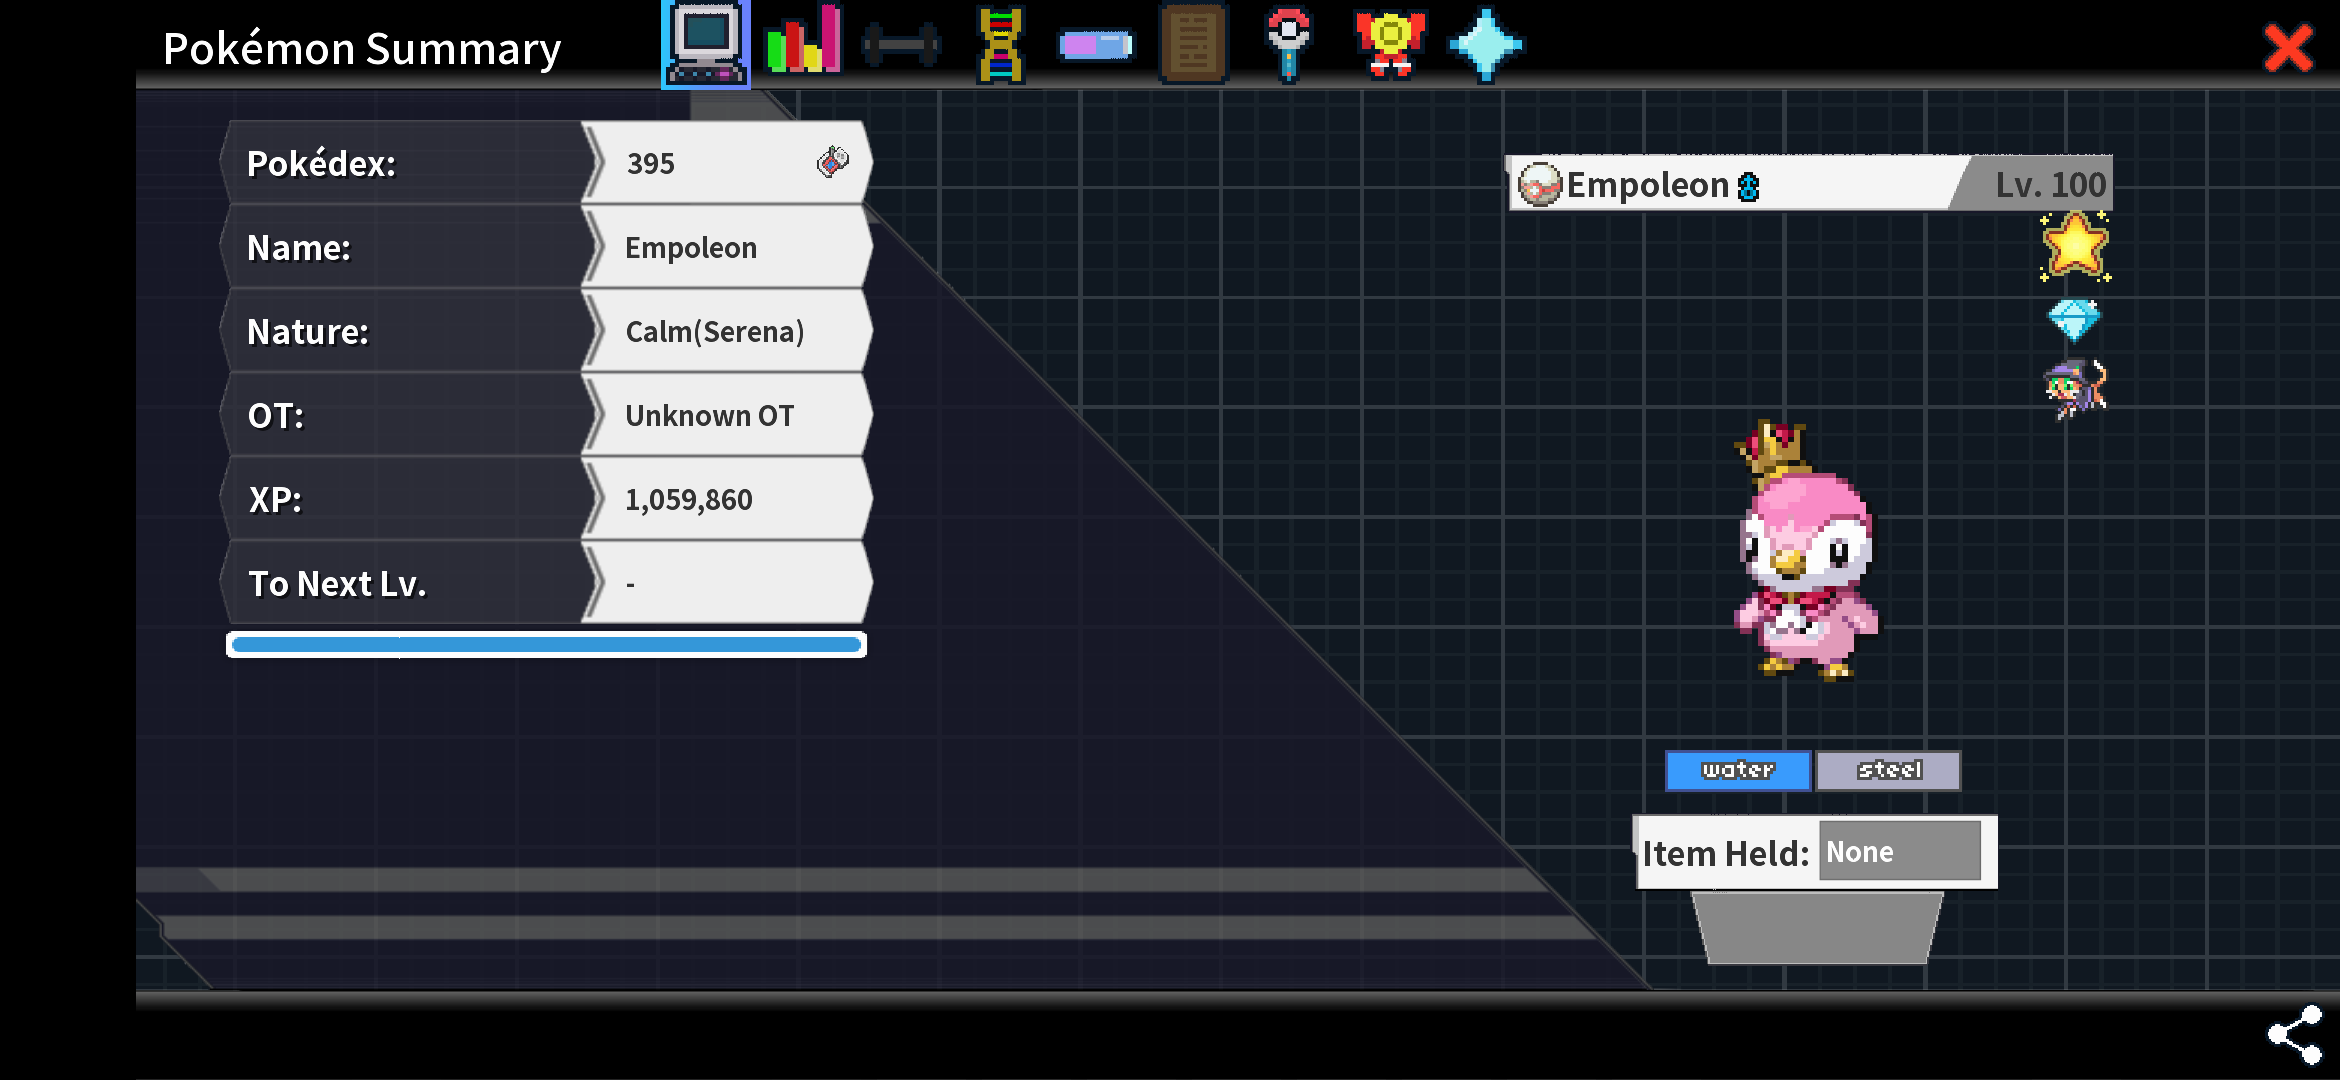Click the XP: row label
The height and width of the screenshot is (1080, 2340).
[x=275, y=500]
